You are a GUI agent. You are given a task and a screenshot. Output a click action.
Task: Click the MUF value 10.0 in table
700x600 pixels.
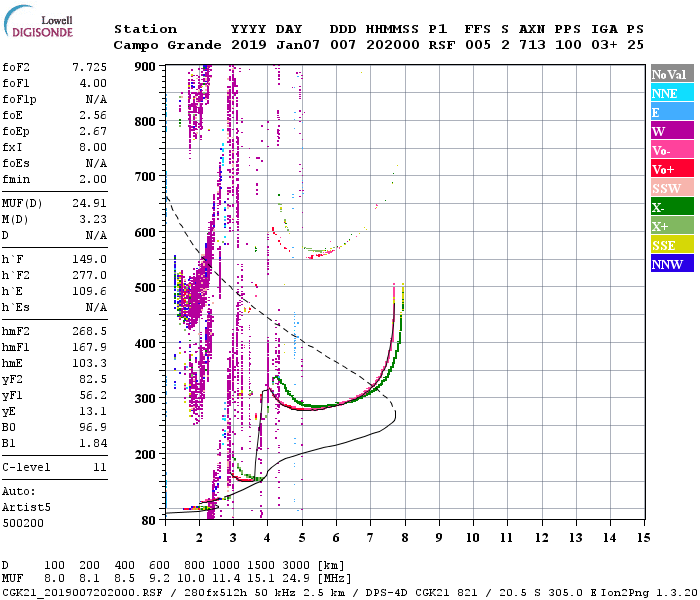click(191, 579)
